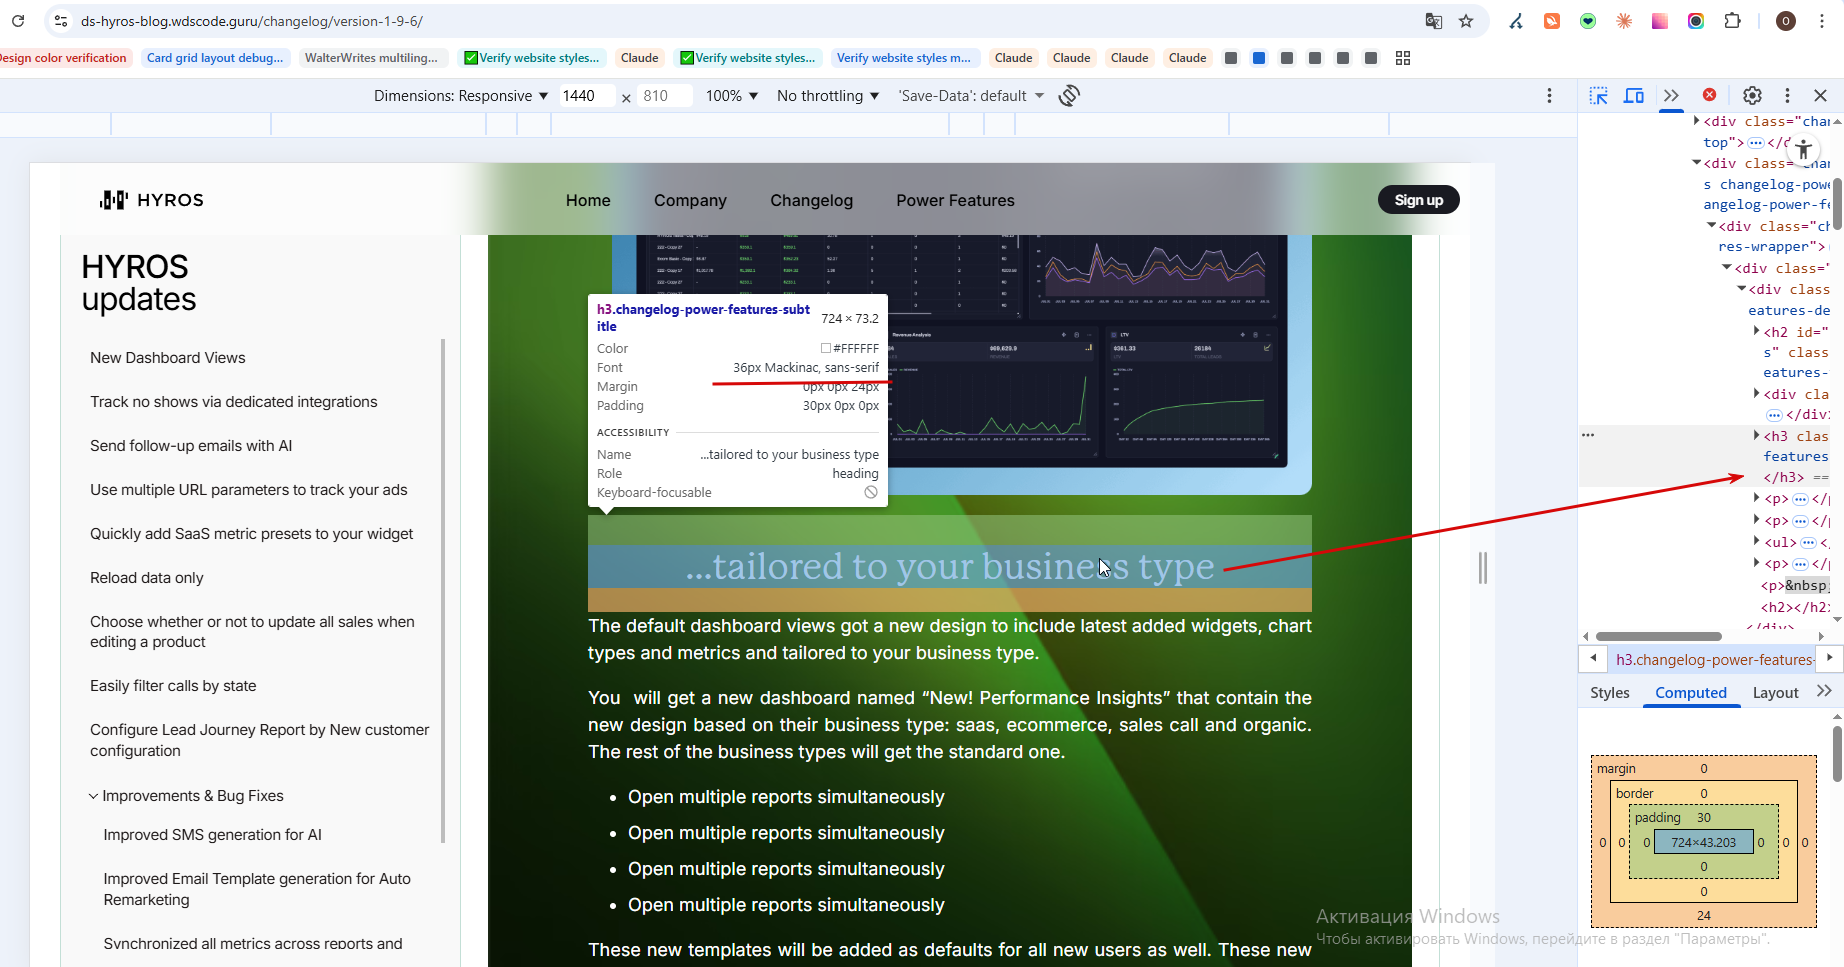Open the tab groups grid icon
Screen dimensions: 1844x967
[x=1403, y=58]
